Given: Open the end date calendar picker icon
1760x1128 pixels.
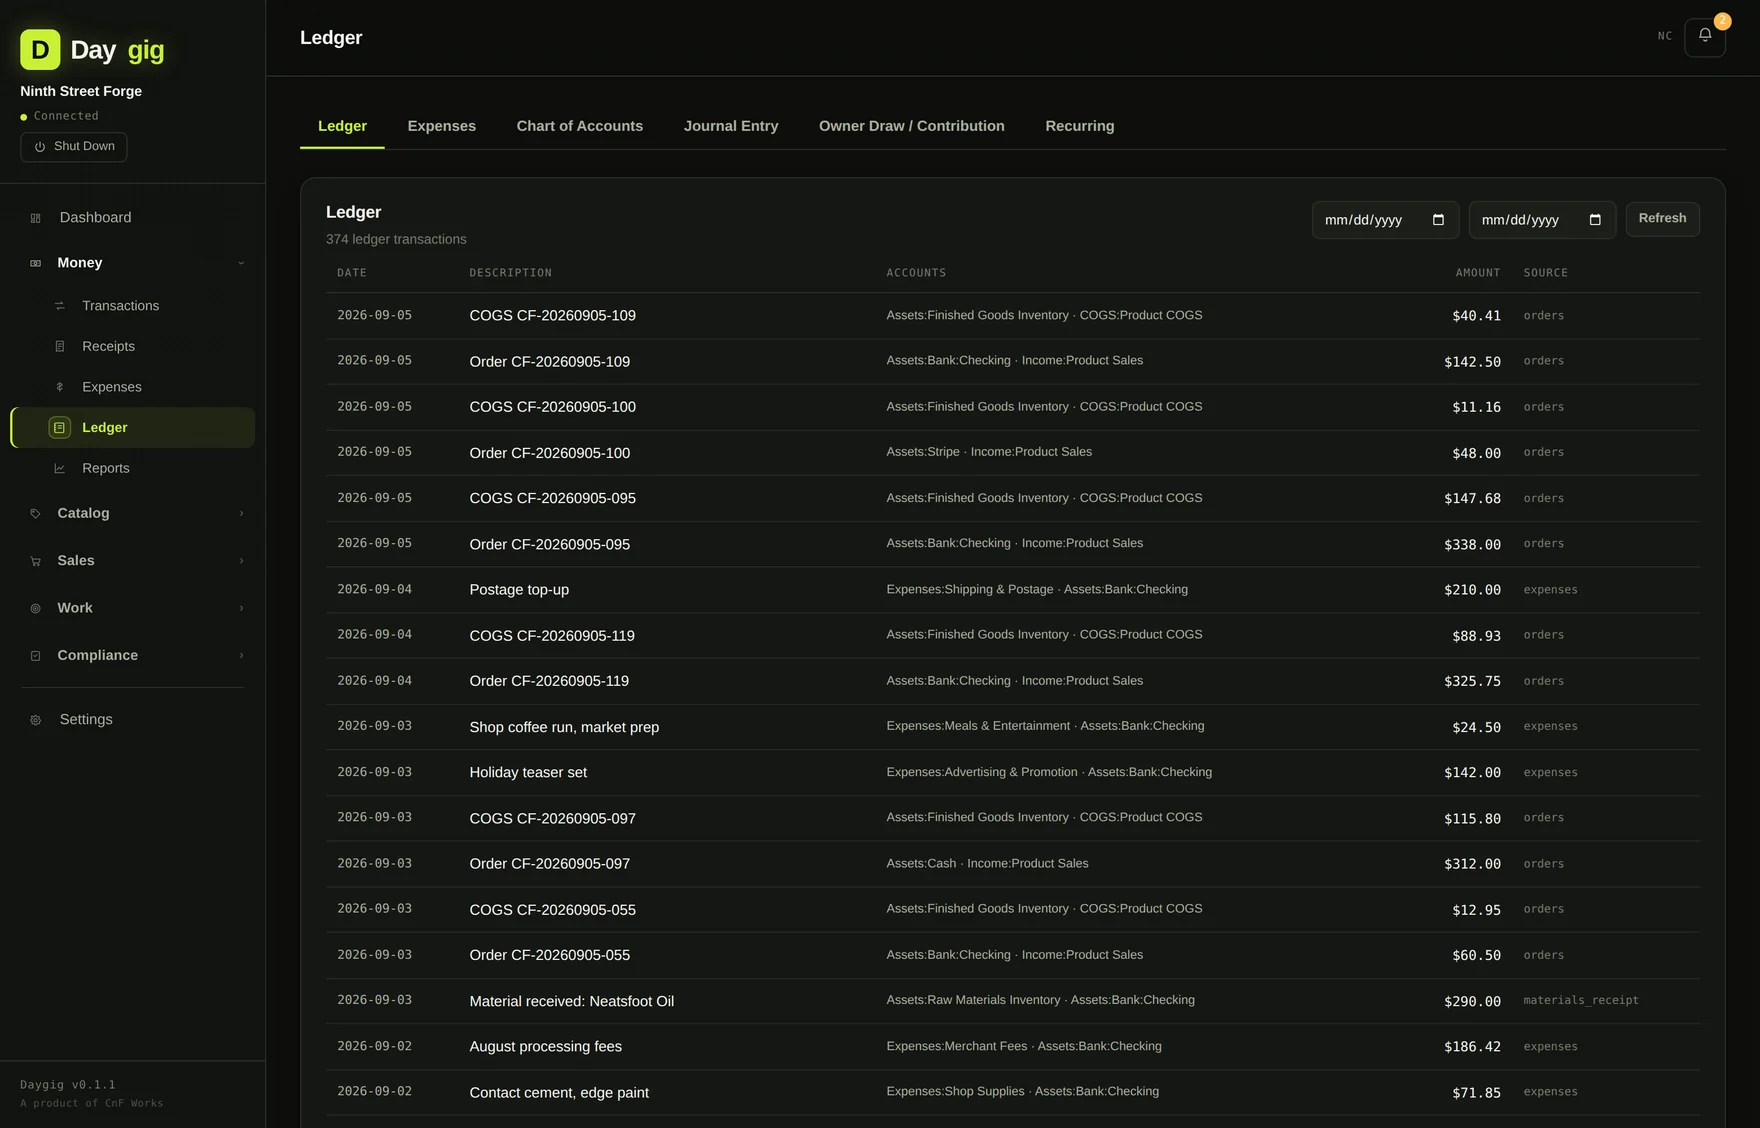Looking at the screenshot, I should (x=1595, y=220).
